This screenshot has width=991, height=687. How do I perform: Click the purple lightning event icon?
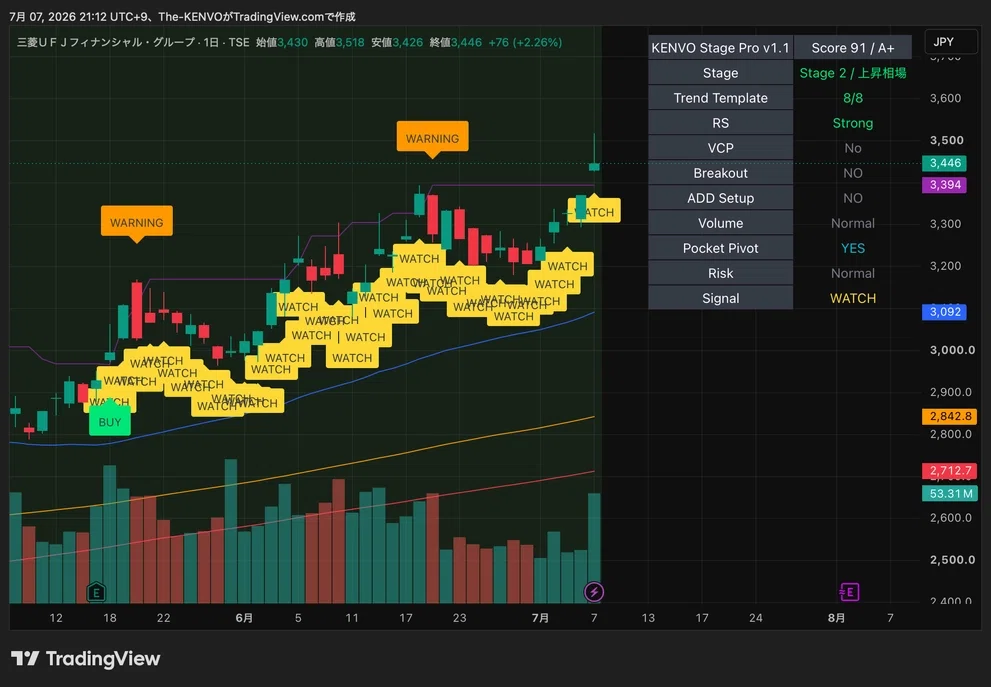click(593, 592)
